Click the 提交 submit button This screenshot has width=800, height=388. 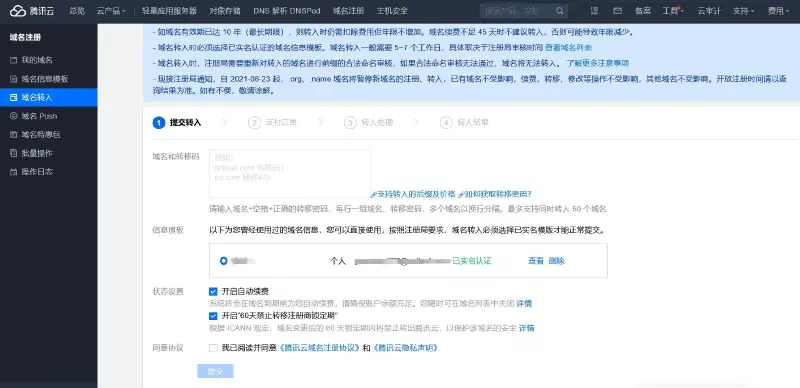pos(215,371)
